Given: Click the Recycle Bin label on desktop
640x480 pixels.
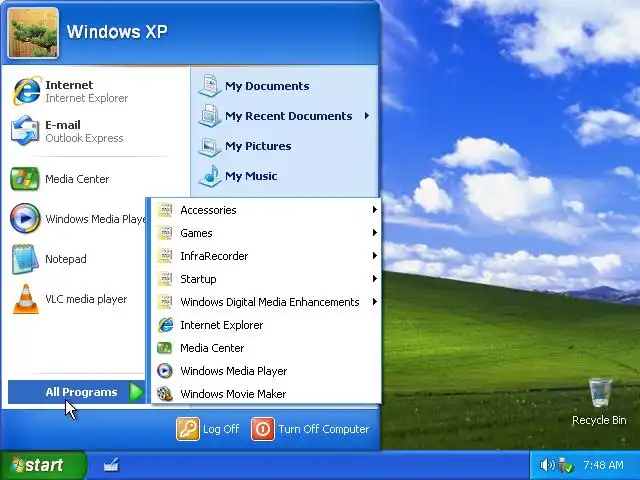Looking at the screenshot, I should pyautogui.click(x=599, y=420).
